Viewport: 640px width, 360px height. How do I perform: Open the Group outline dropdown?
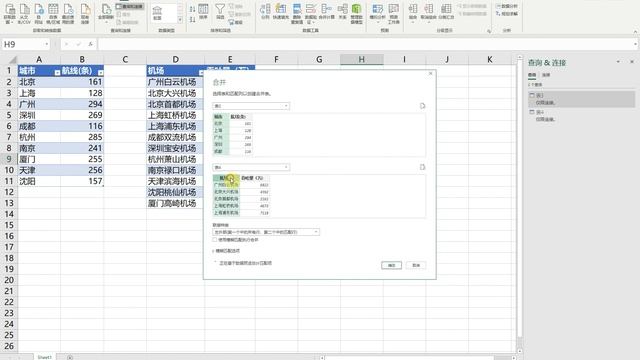point(413,12)
